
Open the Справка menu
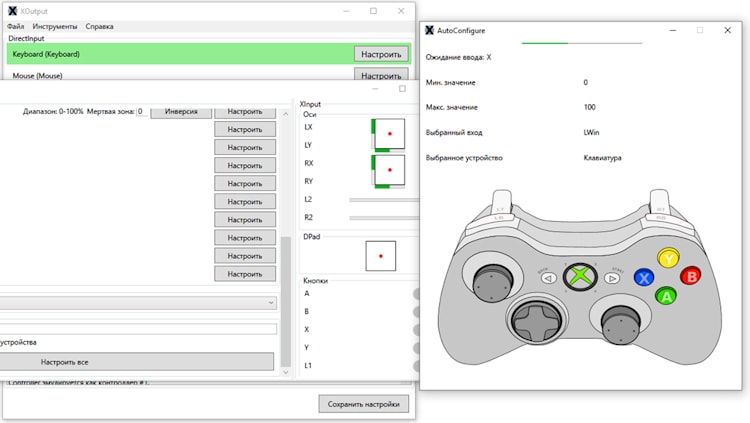(x=99, y=26)
